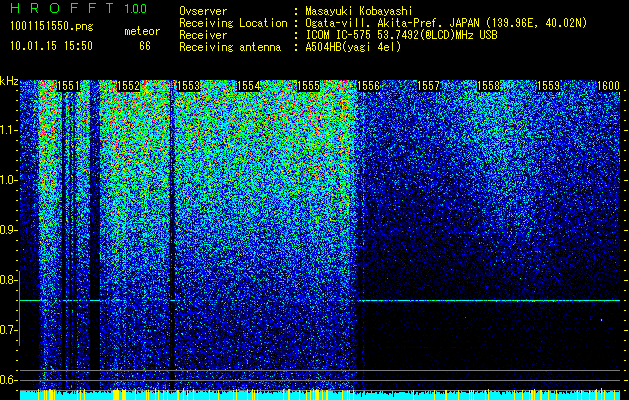Screen dimensions: 629x400
Task: Click the ICOM IC-575 receiver text
Action: [x=401, y=35]
